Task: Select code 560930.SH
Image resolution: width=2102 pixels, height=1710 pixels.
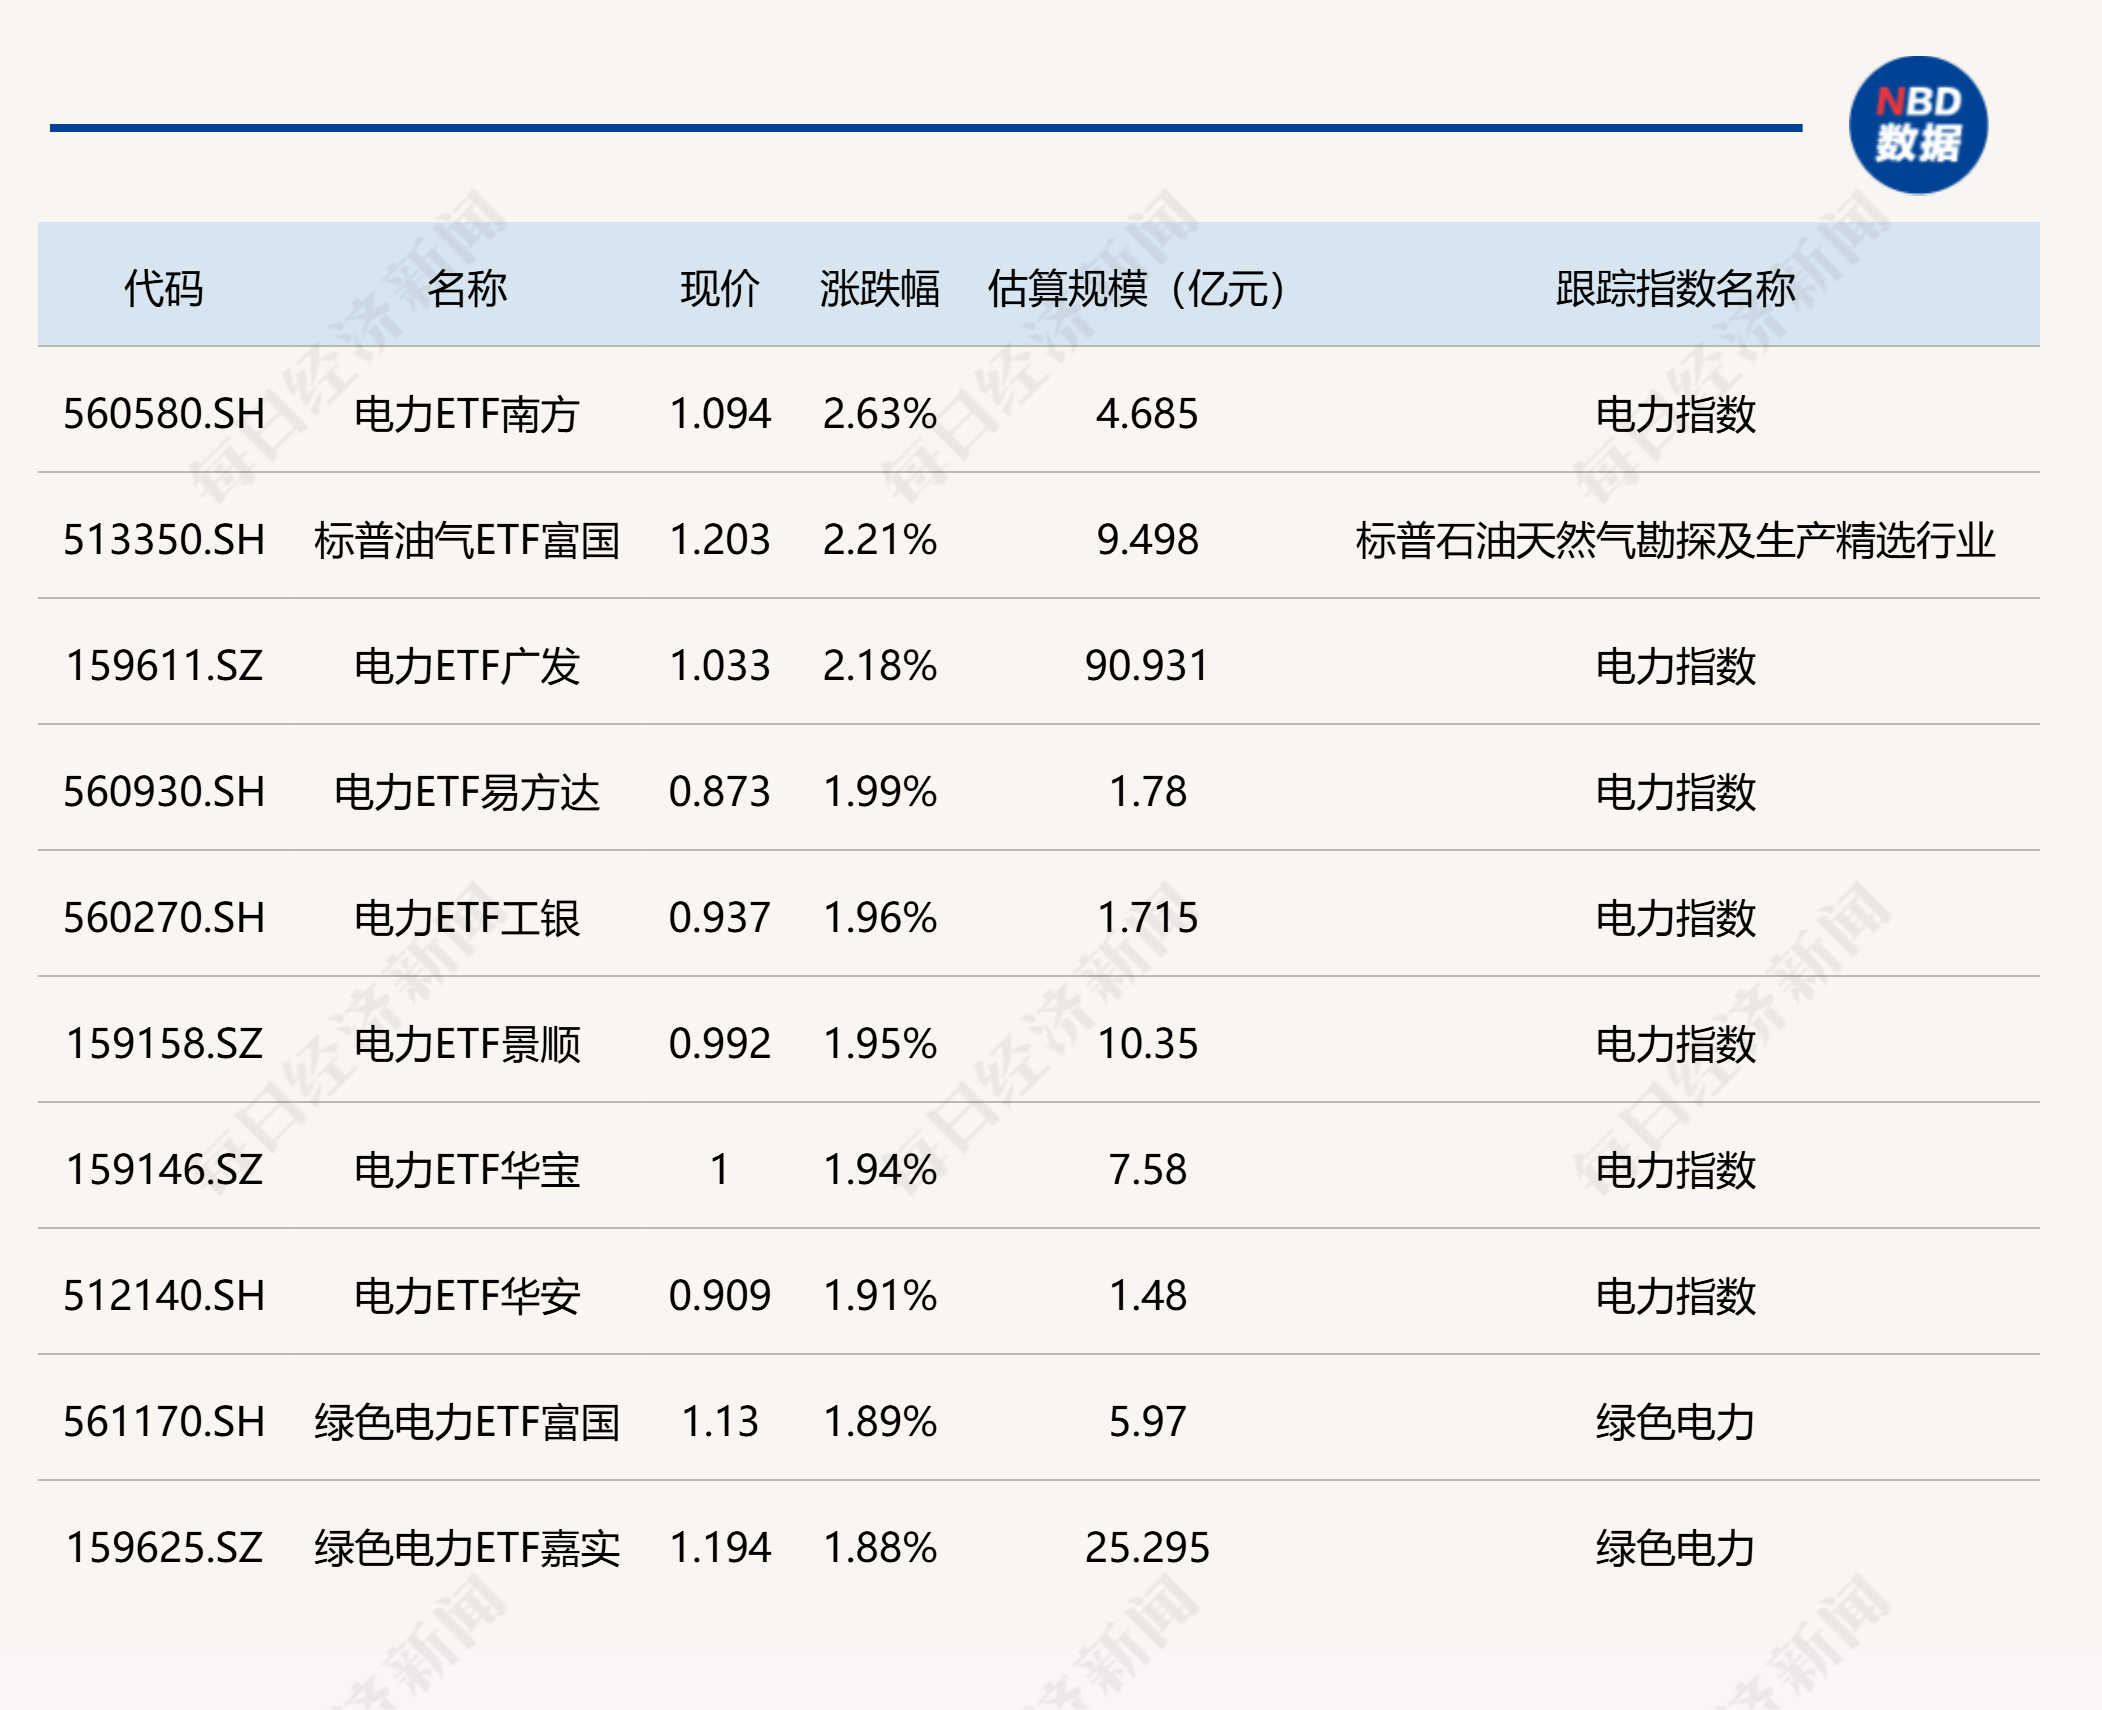Action: pos(164,792)
